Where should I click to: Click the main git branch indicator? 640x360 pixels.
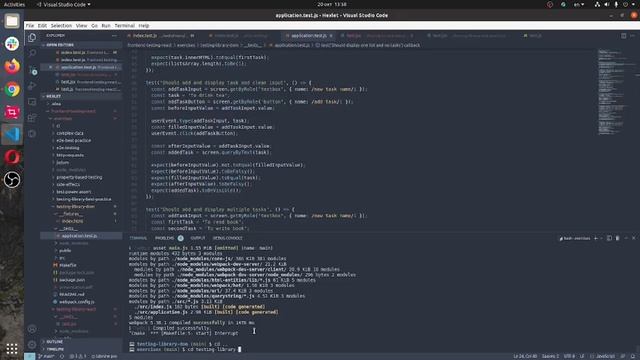[46, 356]
